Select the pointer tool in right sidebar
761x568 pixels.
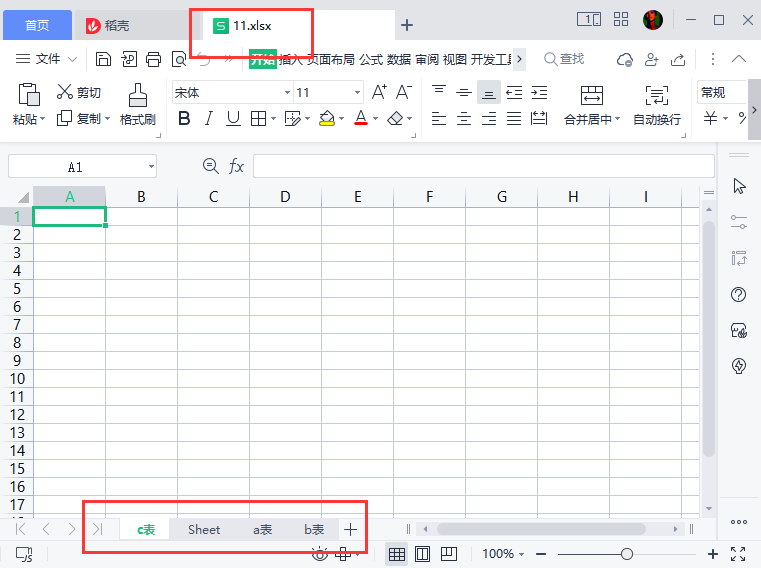click(x=739, y=186)
